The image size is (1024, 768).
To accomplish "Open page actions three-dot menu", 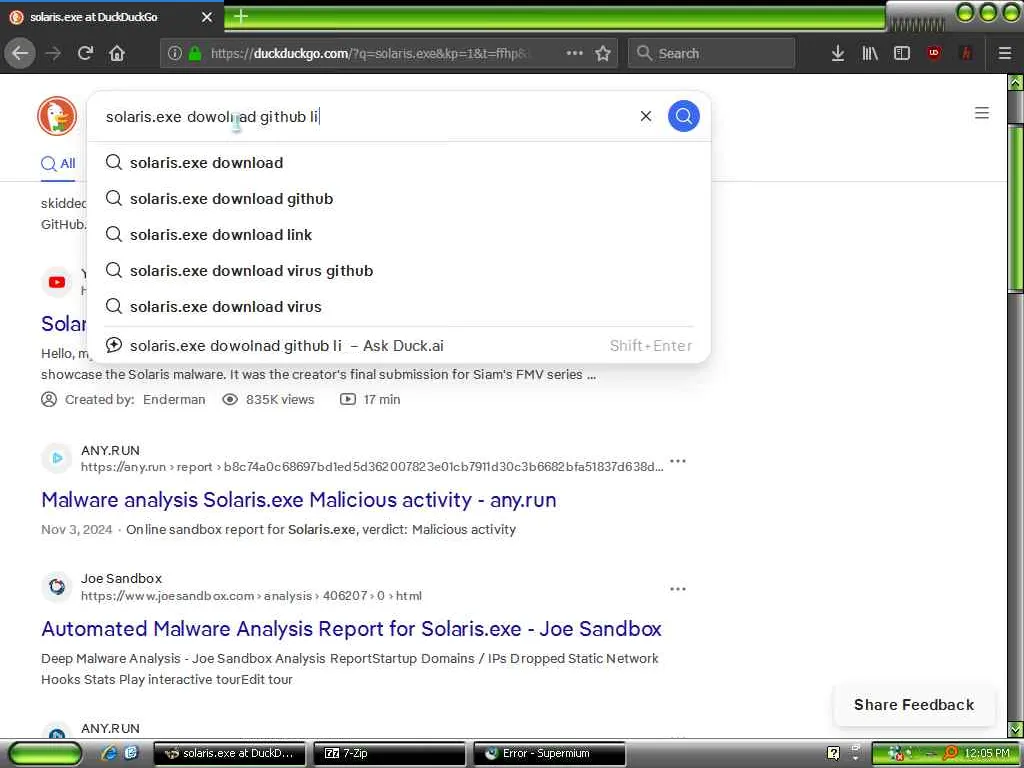I will (575, 53).
